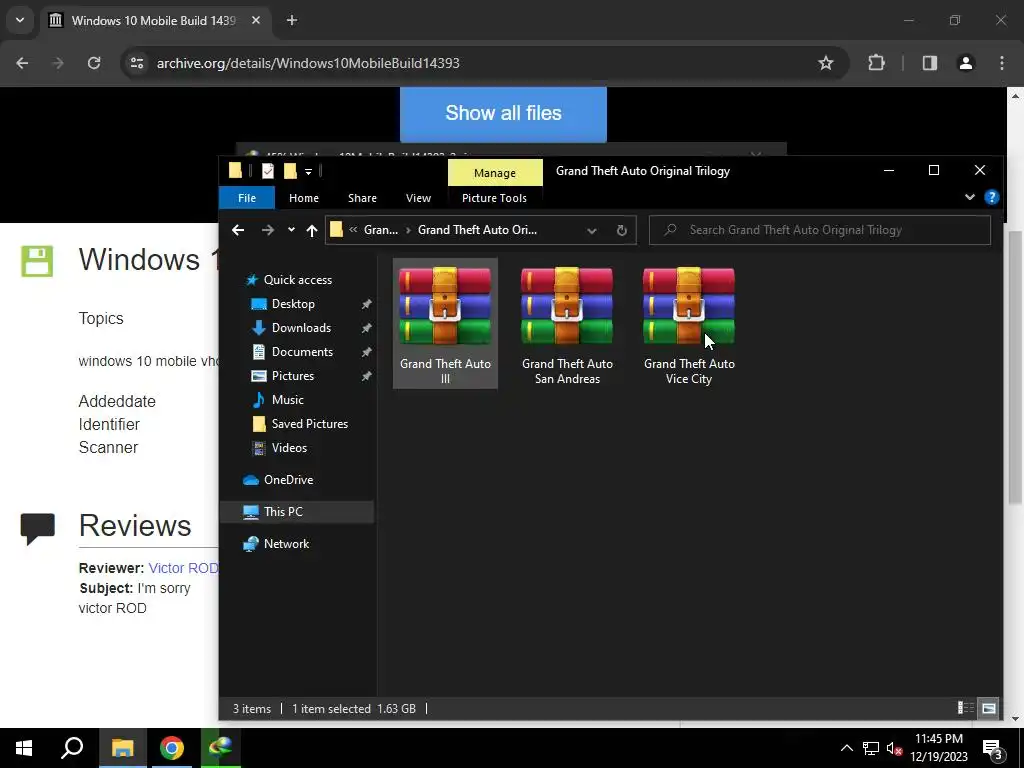Select Grand Theft Auto Vice City archive

click(x=689, y=323)
